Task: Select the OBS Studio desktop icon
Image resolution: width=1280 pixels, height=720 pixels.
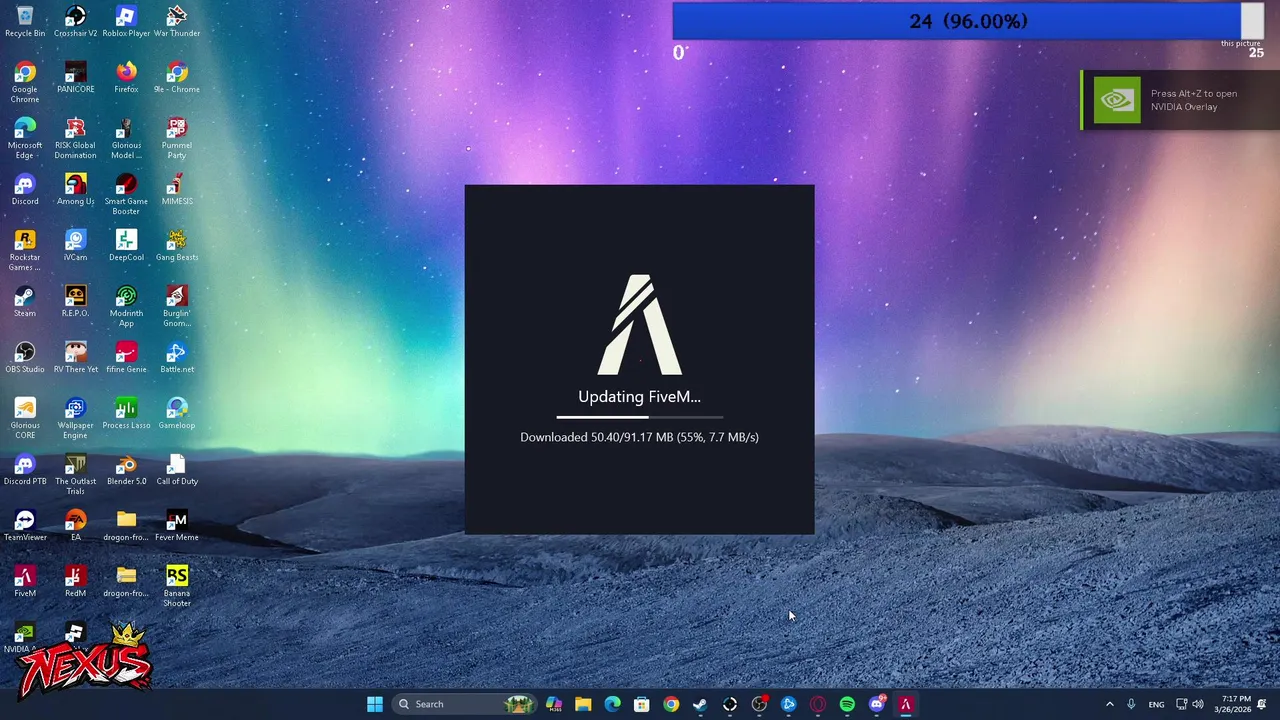Action: tap(25, 357)
